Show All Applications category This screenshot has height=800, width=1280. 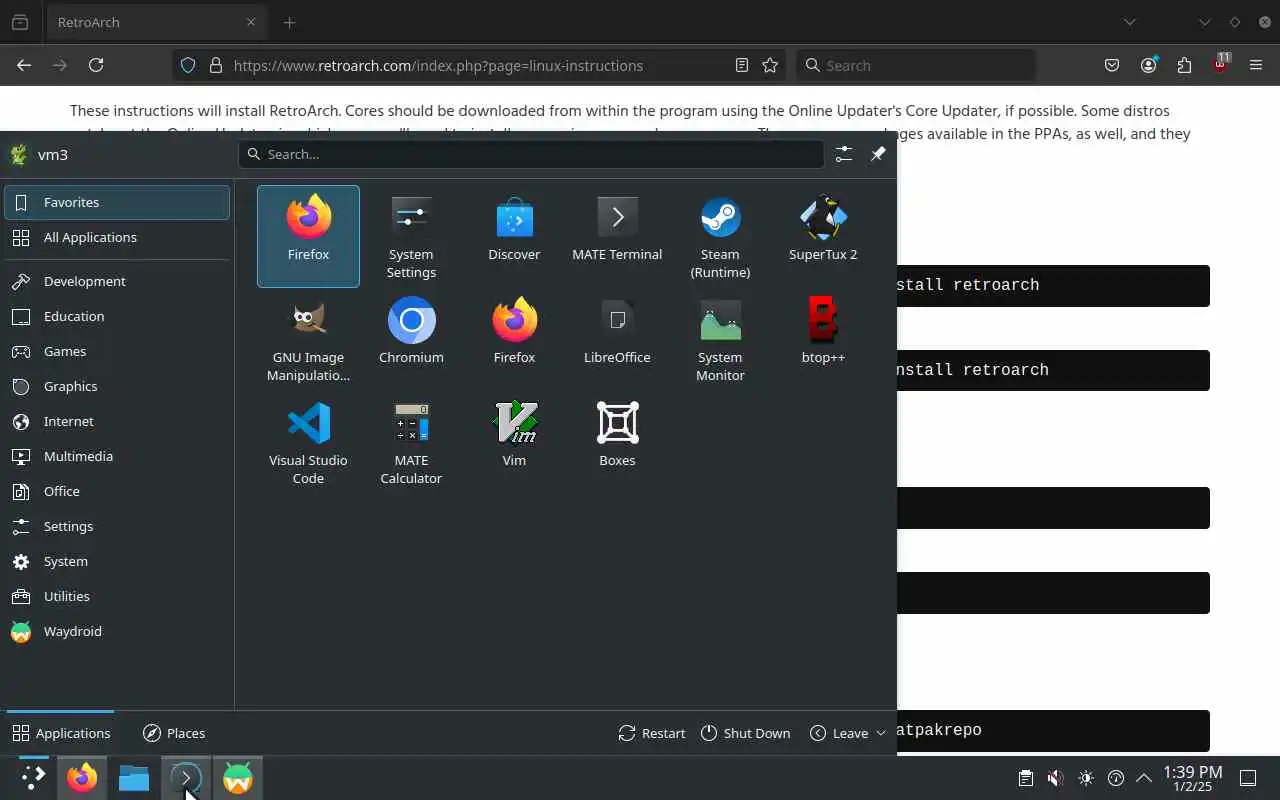pos(117,237)
